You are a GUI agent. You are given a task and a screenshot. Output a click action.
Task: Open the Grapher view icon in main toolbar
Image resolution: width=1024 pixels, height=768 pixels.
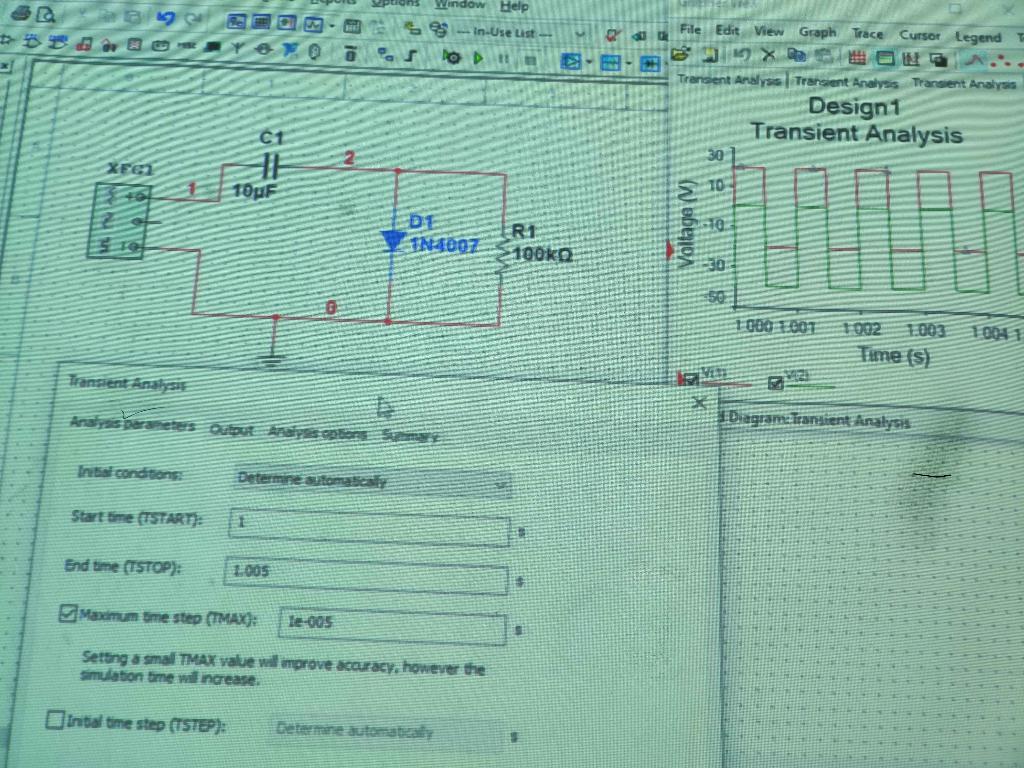pos(313,25)
